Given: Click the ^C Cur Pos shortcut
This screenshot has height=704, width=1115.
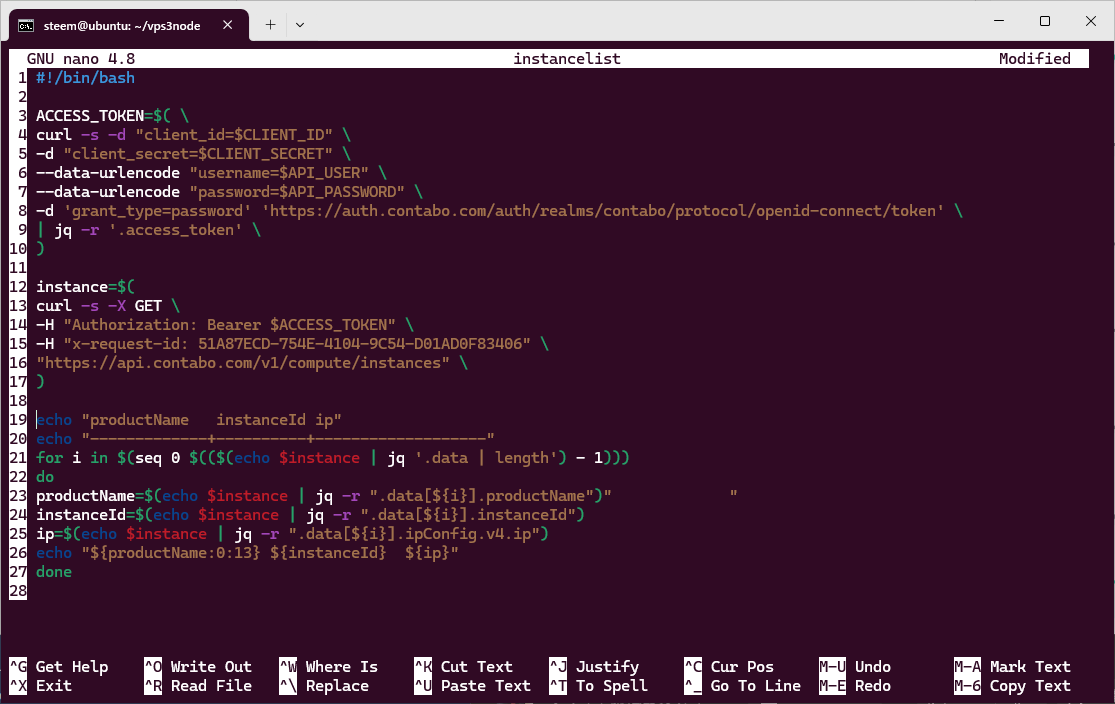Looking at the screenshot, I should point(729,667).
